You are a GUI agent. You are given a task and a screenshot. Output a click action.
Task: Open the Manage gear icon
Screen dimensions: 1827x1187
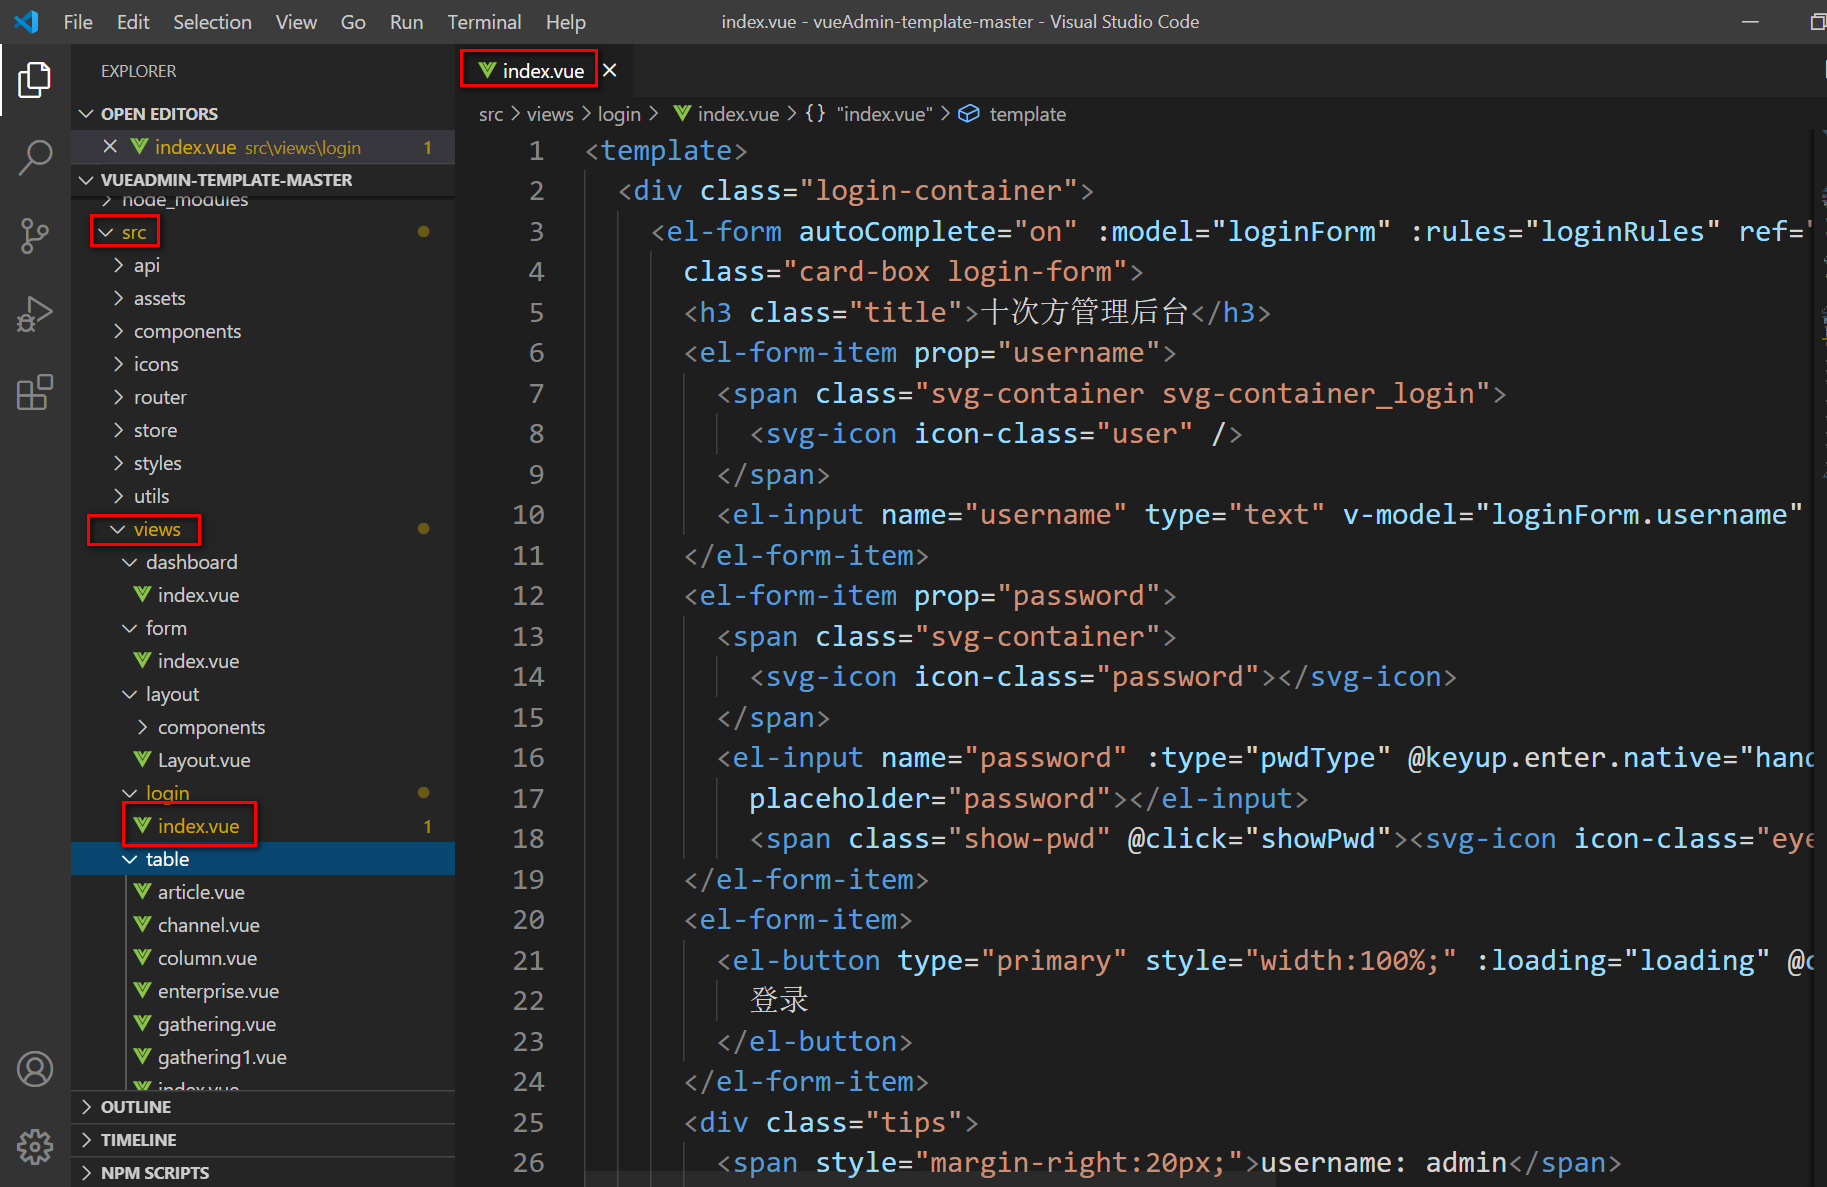[35, 1146]
